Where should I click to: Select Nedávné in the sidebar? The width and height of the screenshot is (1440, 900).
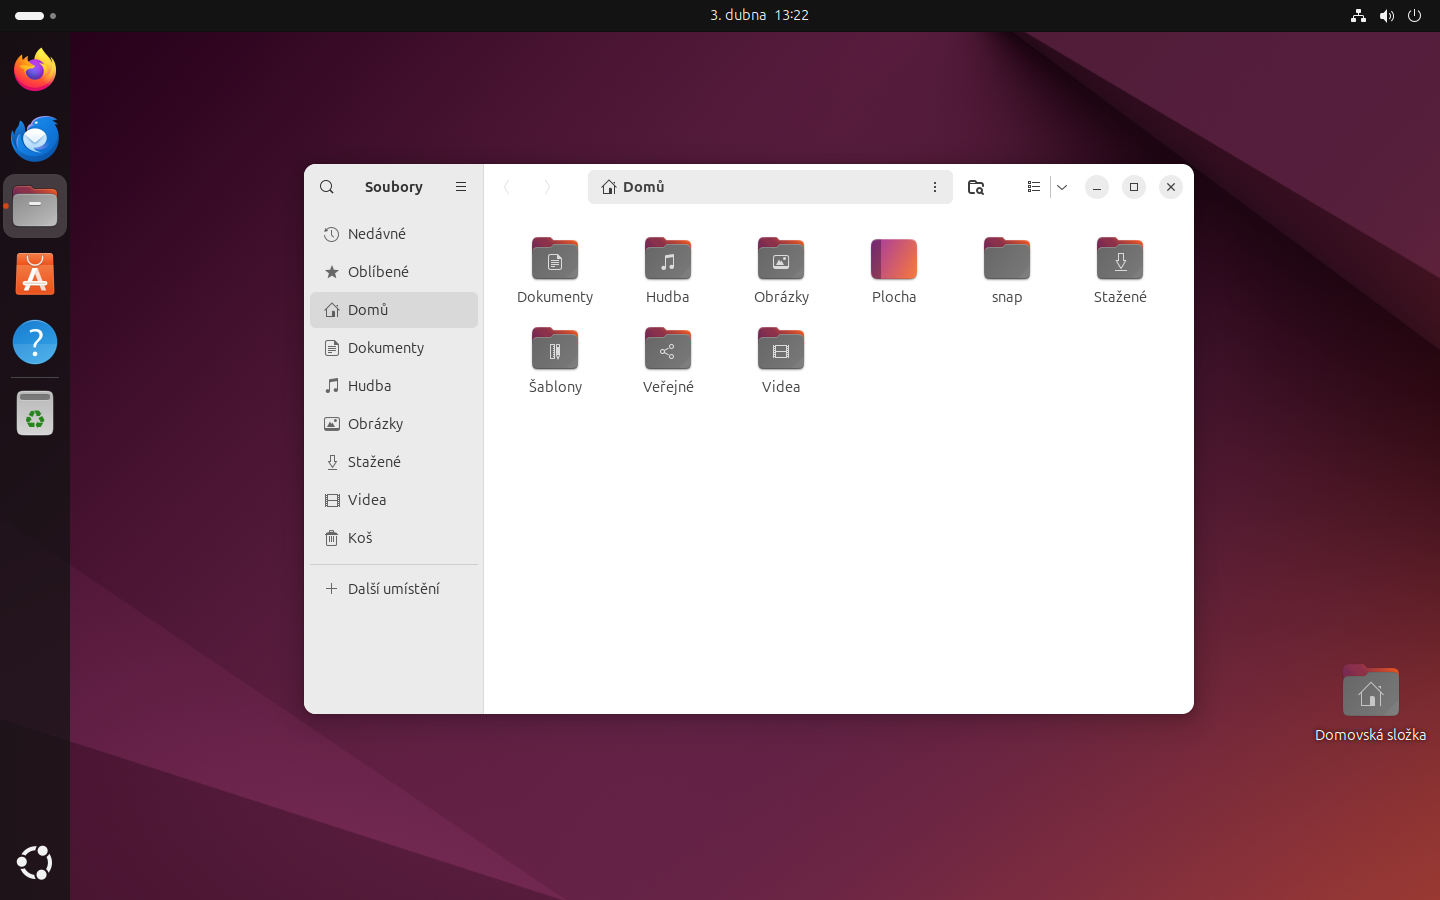377,234
